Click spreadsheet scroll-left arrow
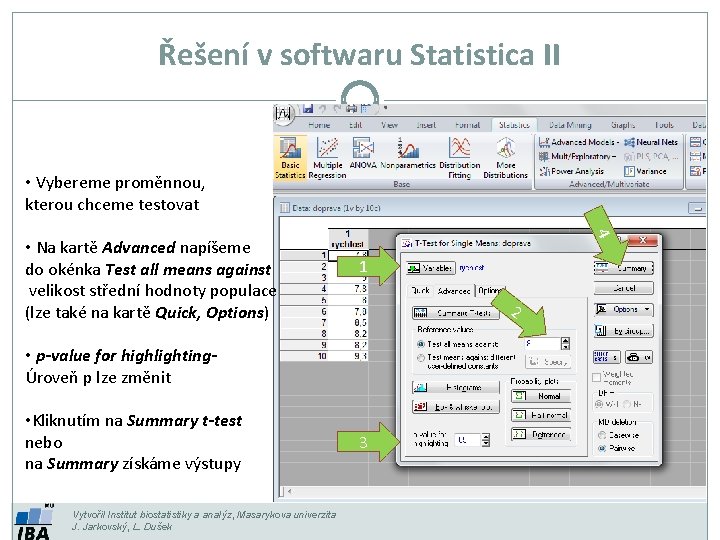The height and width of the screenshot is (540, 720). (289, 491)
